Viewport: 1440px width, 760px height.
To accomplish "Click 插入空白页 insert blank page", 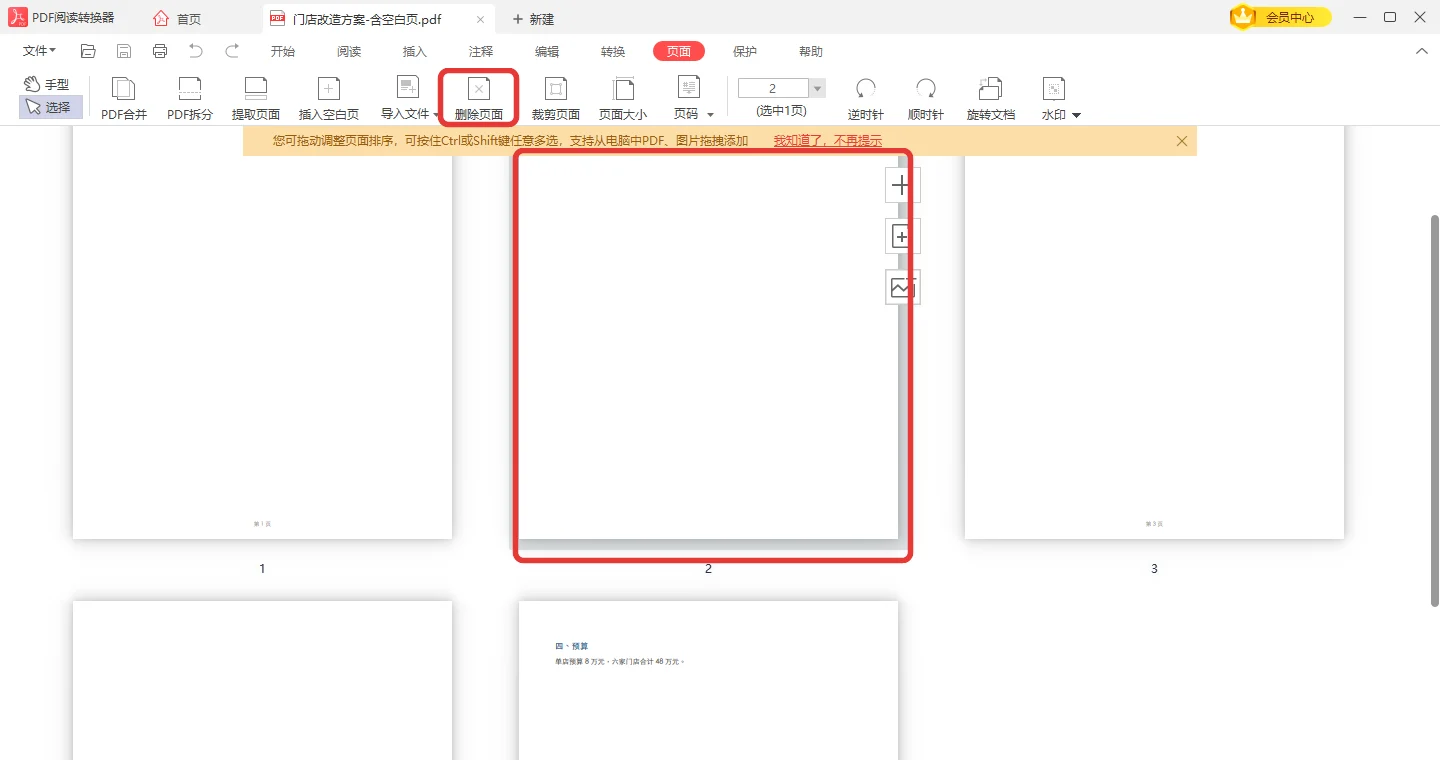I will pos(329,99).
